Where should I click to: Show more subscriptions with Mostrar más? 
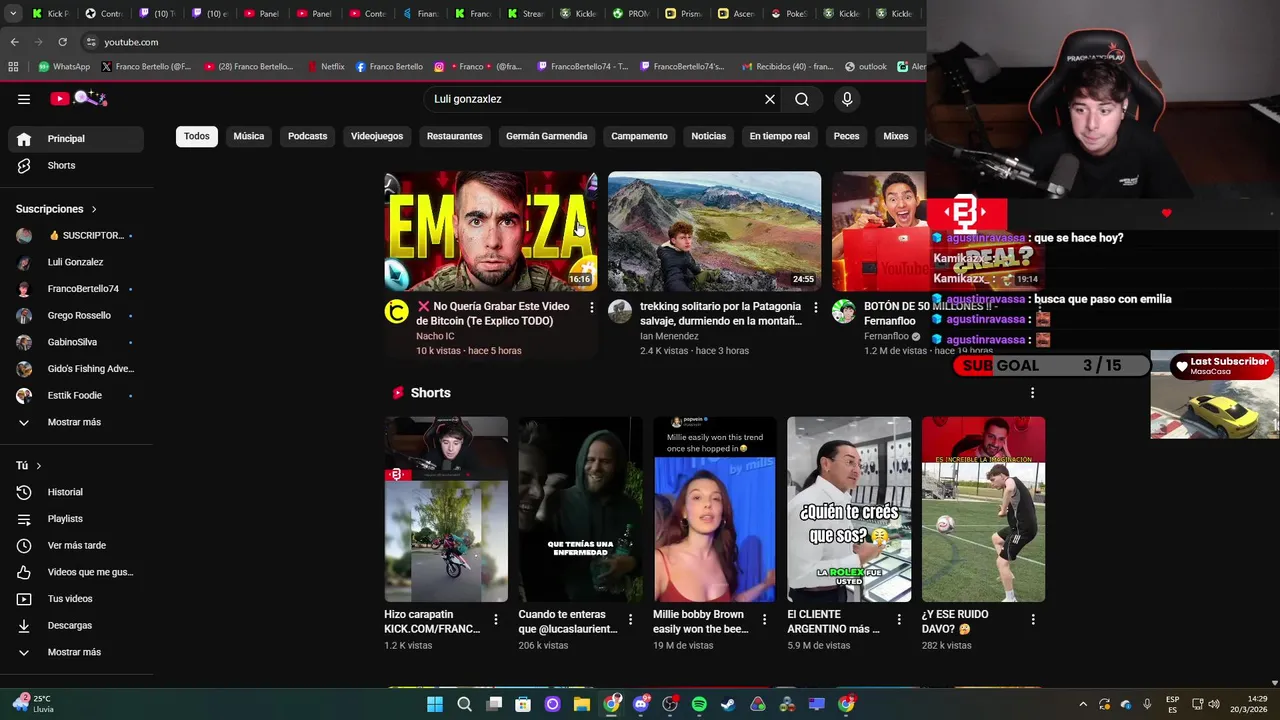click(76, 422)
